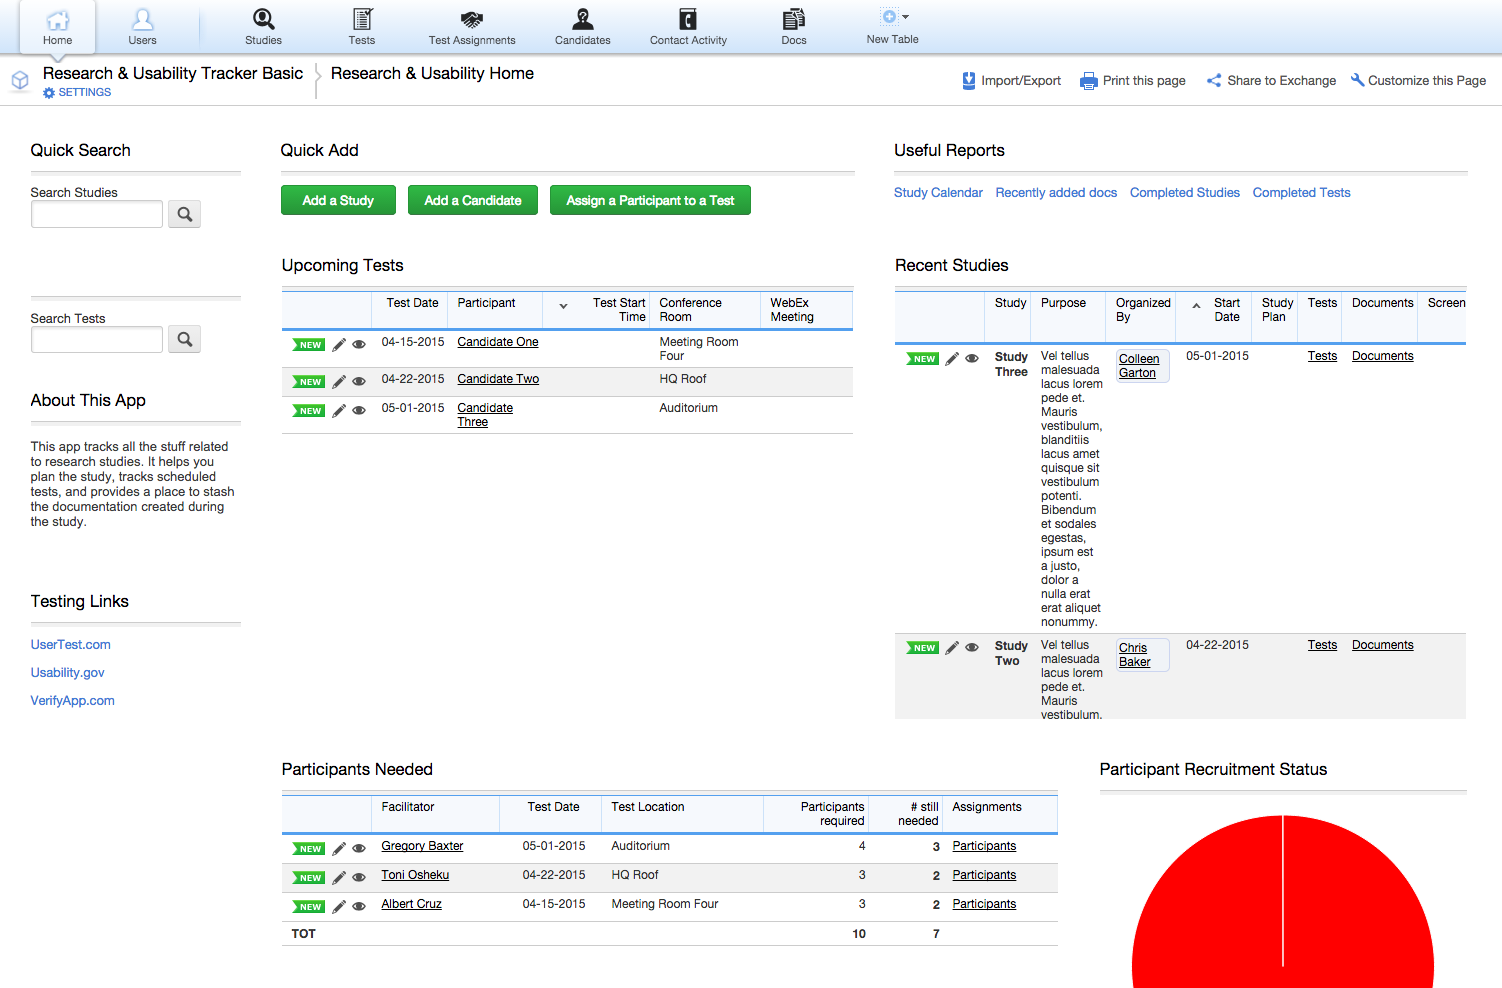This screenshot has width=1502, height=988.
Task: Click Customize this Page wrench
Action: 1418,81
